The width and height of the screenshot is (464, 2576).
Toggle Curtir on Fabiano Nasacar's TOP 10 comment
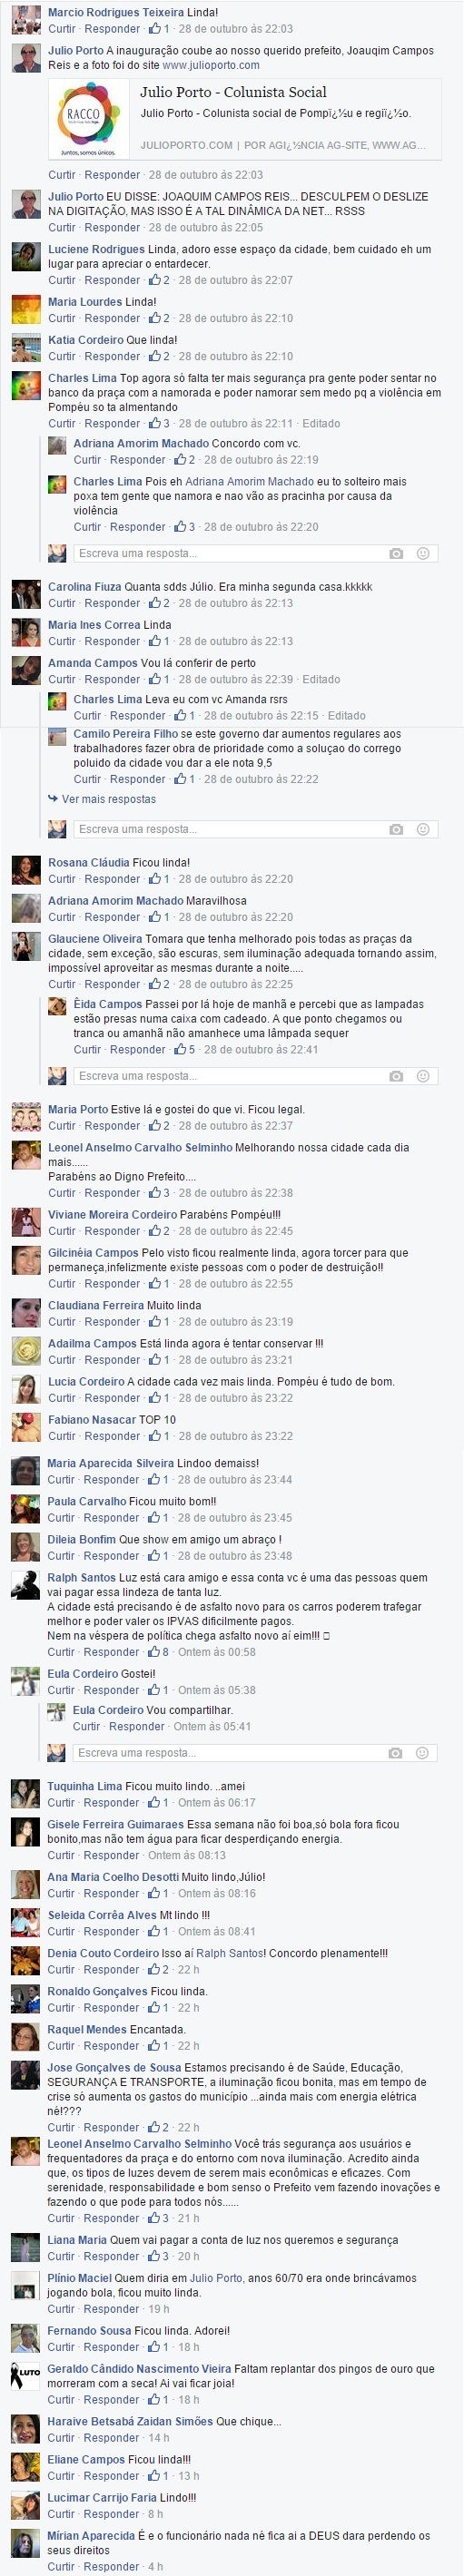(62, 1436)
